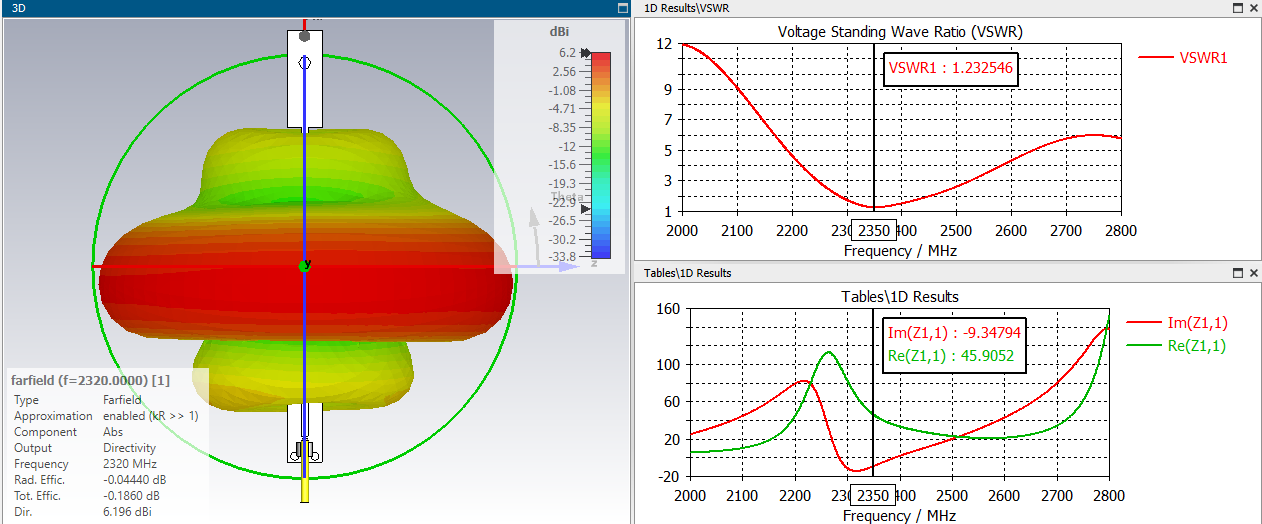Activate the 3D window title bar

[300, 8]
